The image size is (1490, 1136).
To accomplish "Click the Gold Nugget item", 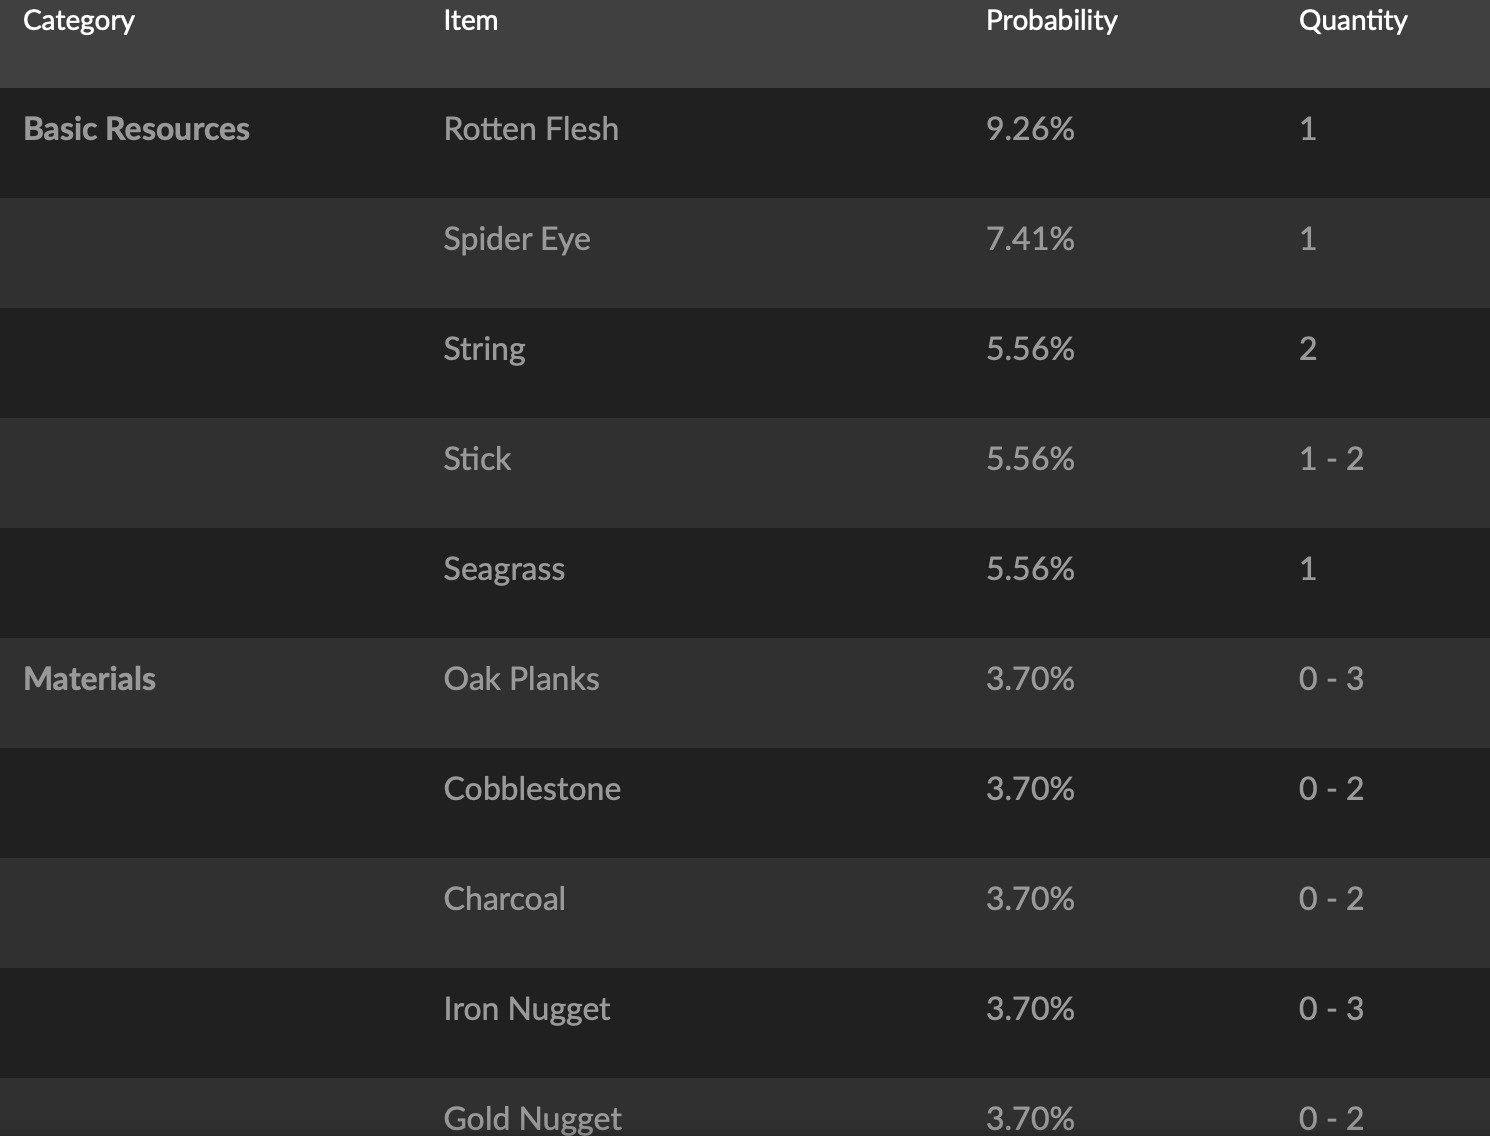I will click(x=532, y=1118).
